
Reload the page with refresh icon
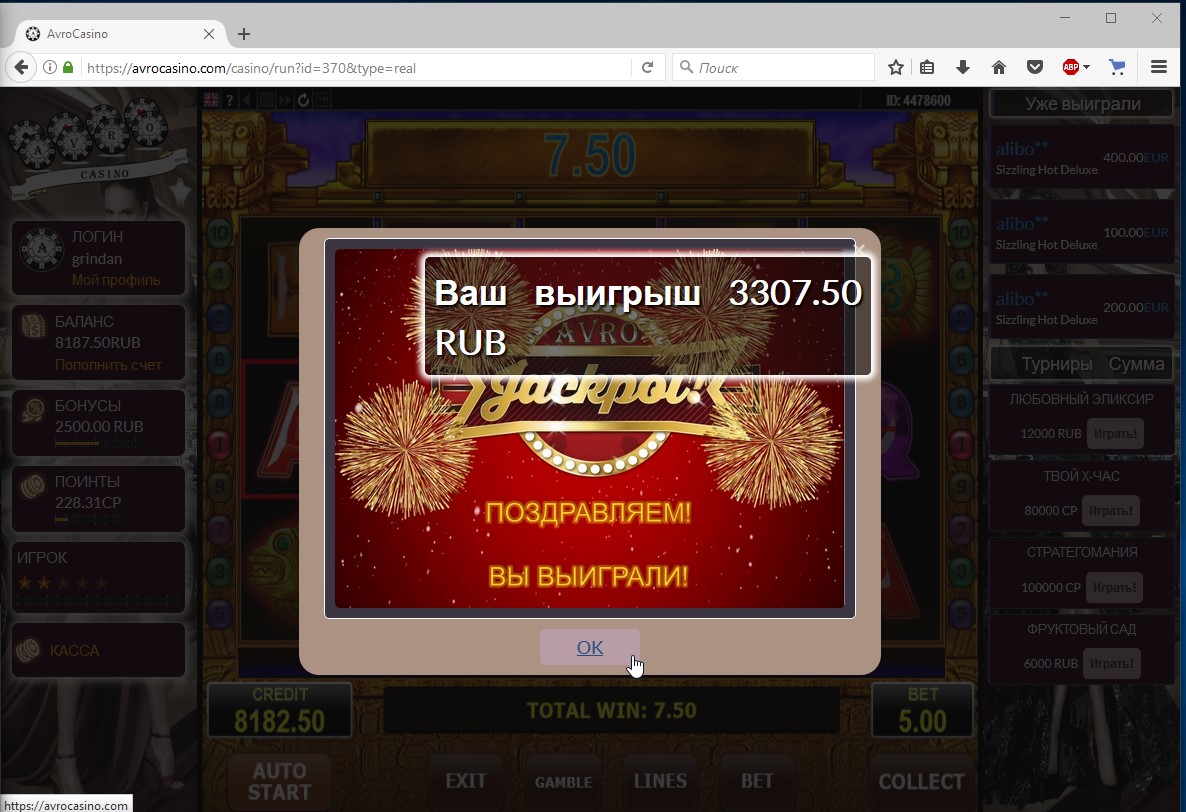tap(647, 67)
